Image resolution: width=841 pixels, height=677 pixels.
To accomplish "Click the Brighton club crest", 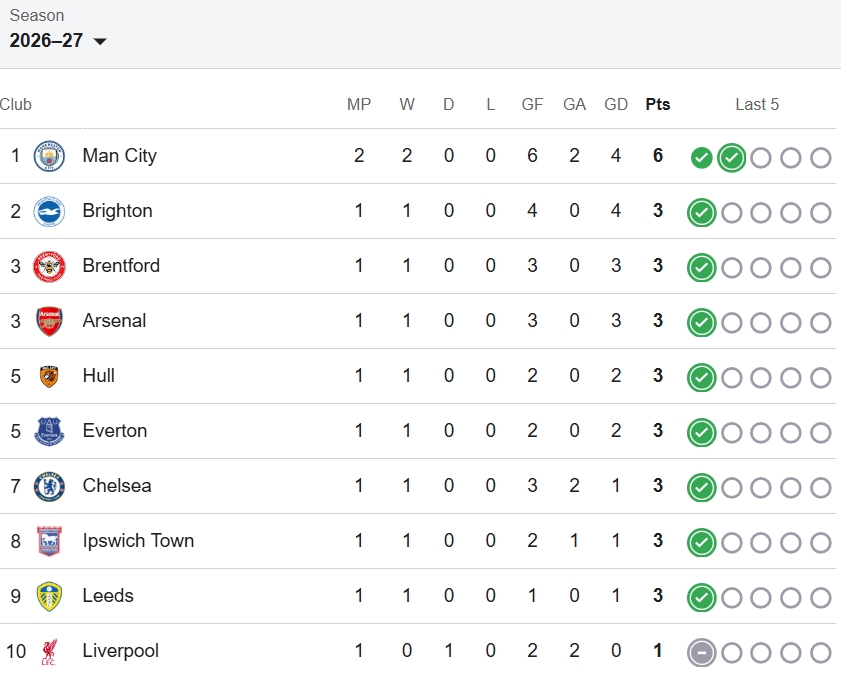I will tap(49, 211).
